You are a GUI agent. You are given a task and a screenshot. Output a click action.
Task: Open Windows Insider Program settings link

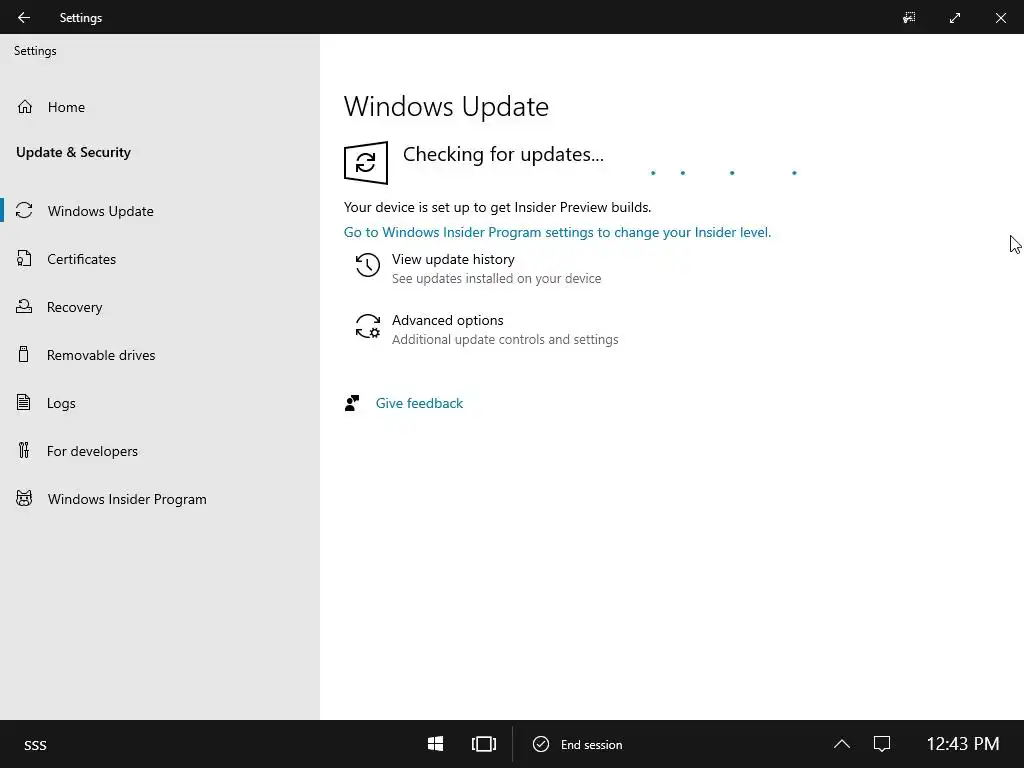tap(557, 232)
